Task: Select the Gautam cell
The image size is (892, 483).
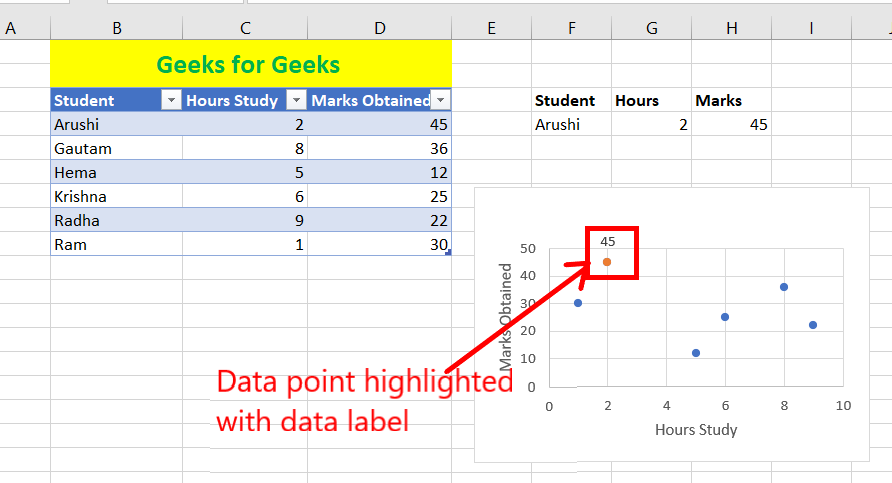Action: (117, 148)
